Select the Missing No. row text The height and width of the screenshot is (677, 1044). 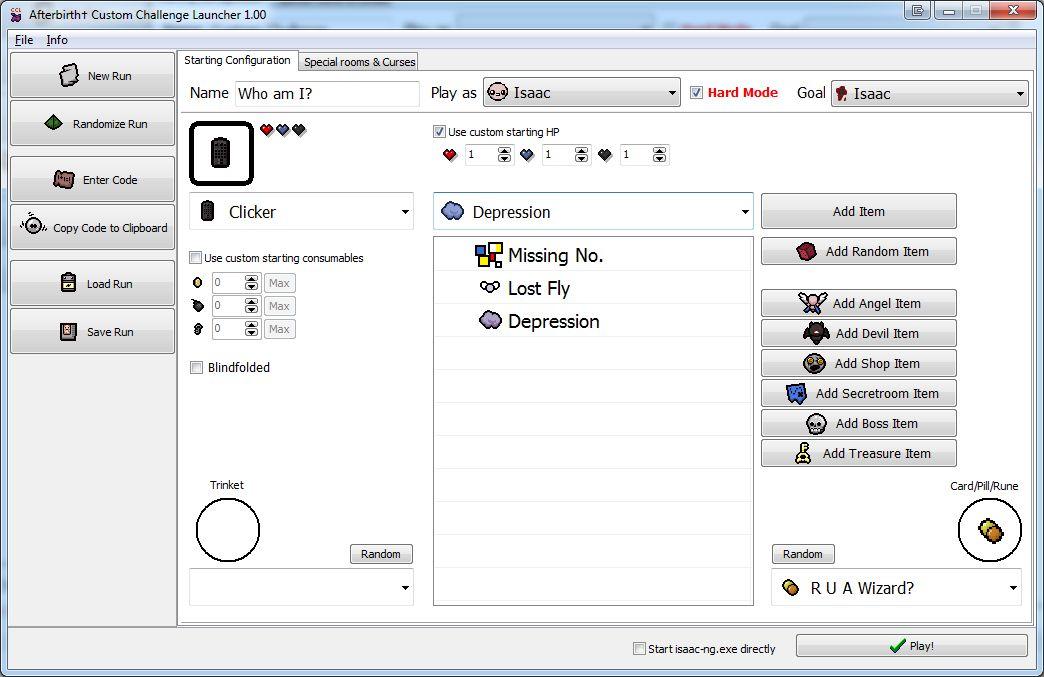(x=555, y=255)
